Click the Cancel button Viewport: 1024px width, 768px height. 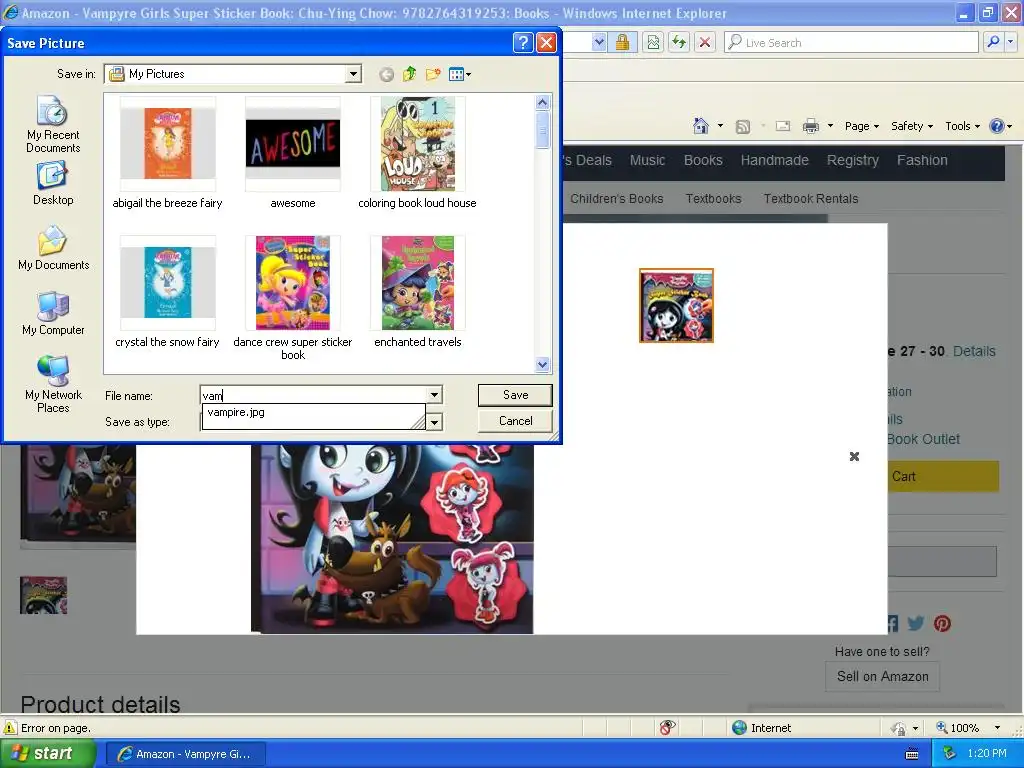[x=515, y=421]
